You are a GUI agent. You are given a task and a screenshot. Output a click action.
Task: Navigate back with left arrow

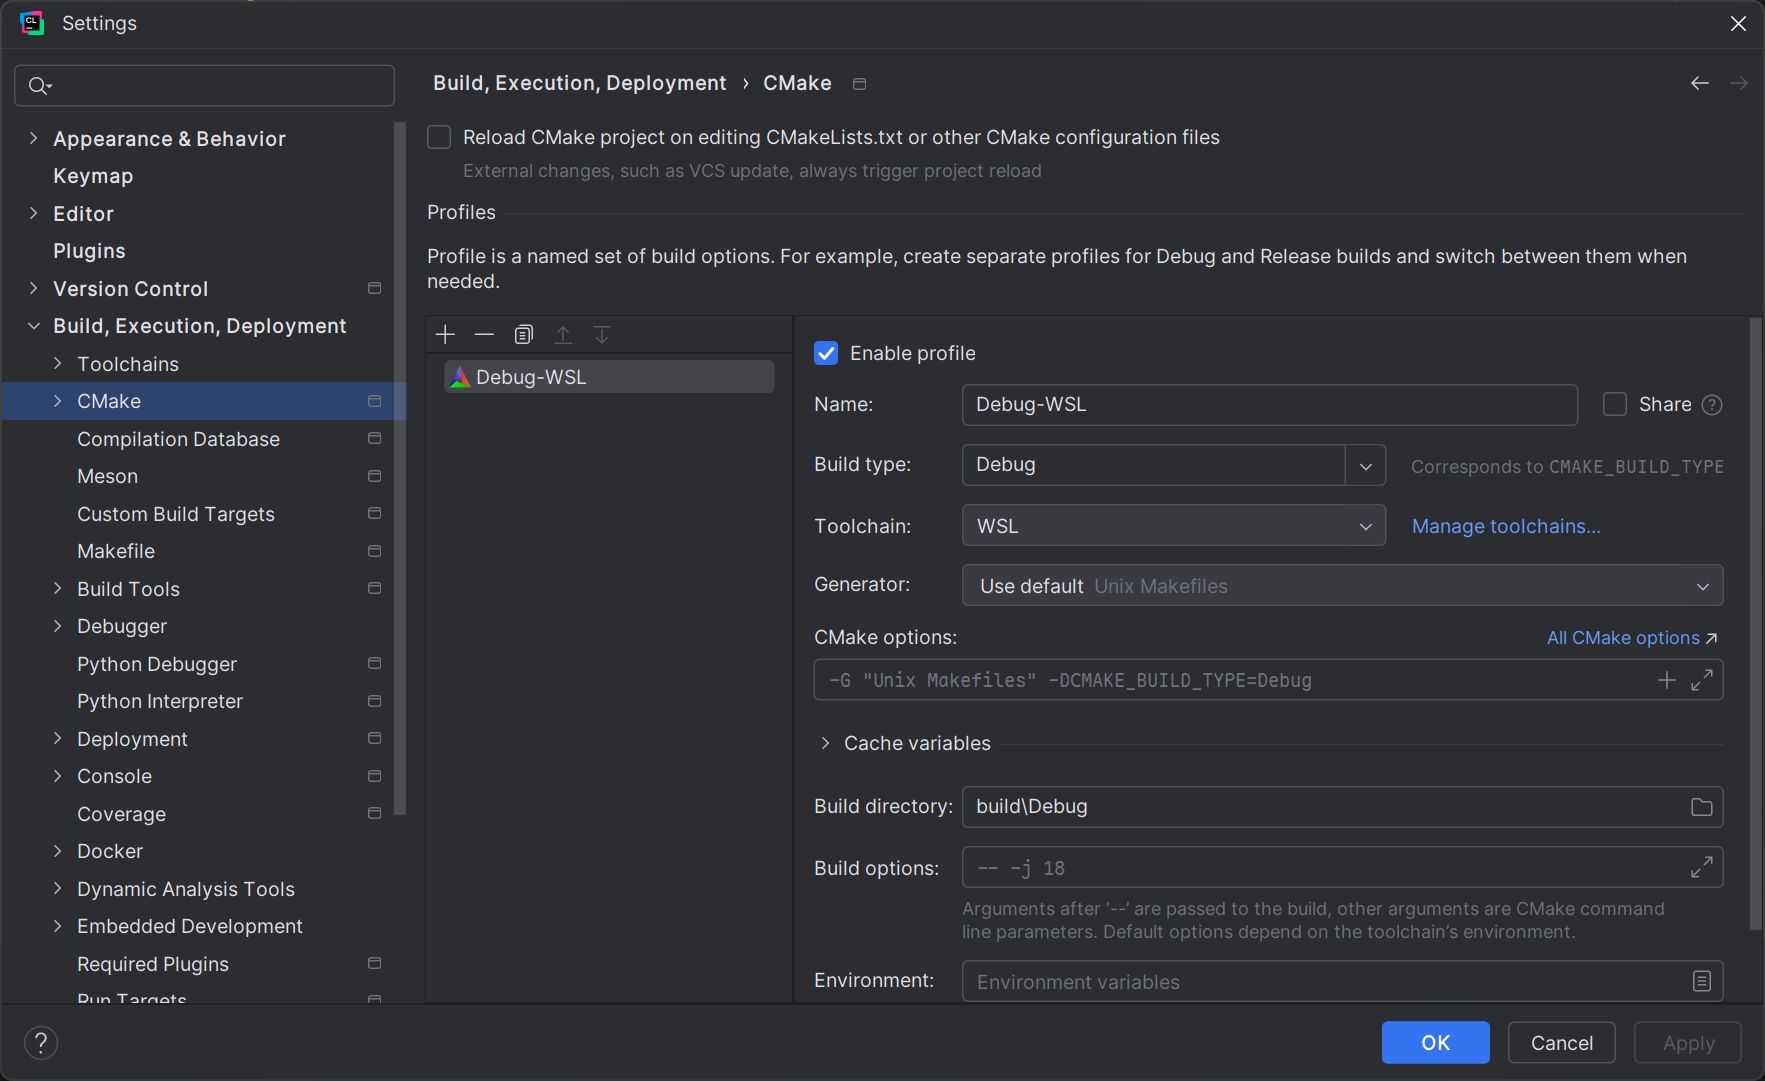coord(1700,83)
